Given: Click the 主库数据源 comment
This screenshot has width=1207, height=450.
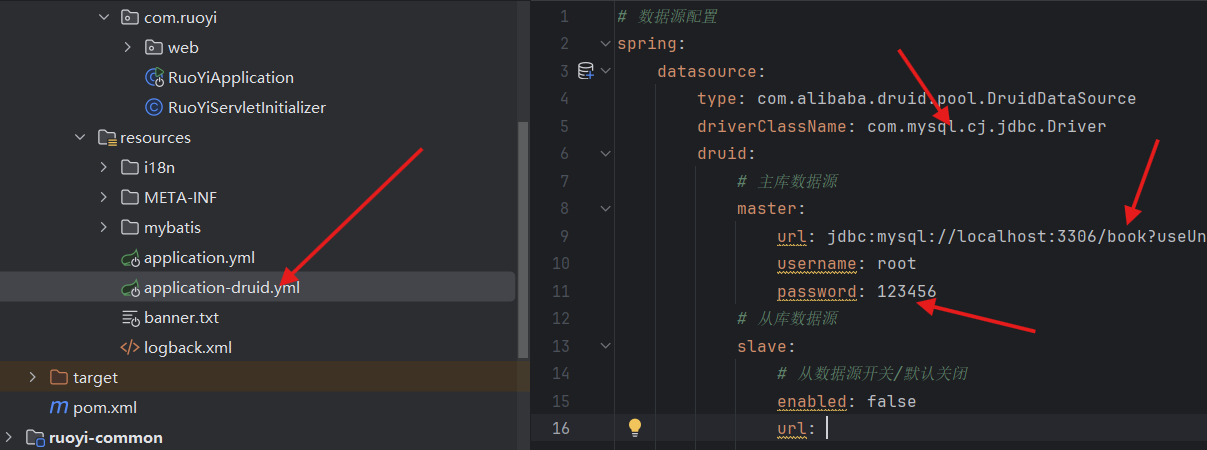Looking at the screenshot, I should point(787,181).
